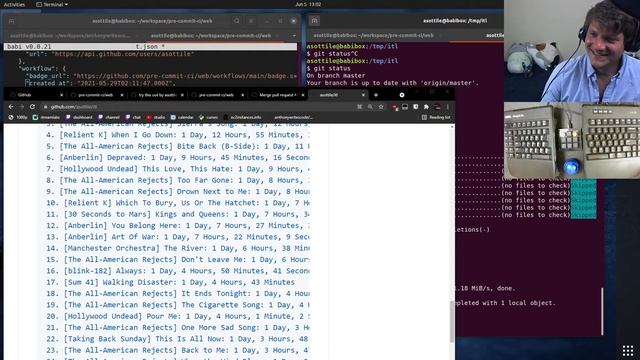Click 'On branch master' terminal line
Image resolution: width=640 pixels, height=360 pixels.
tap(336, 76)
